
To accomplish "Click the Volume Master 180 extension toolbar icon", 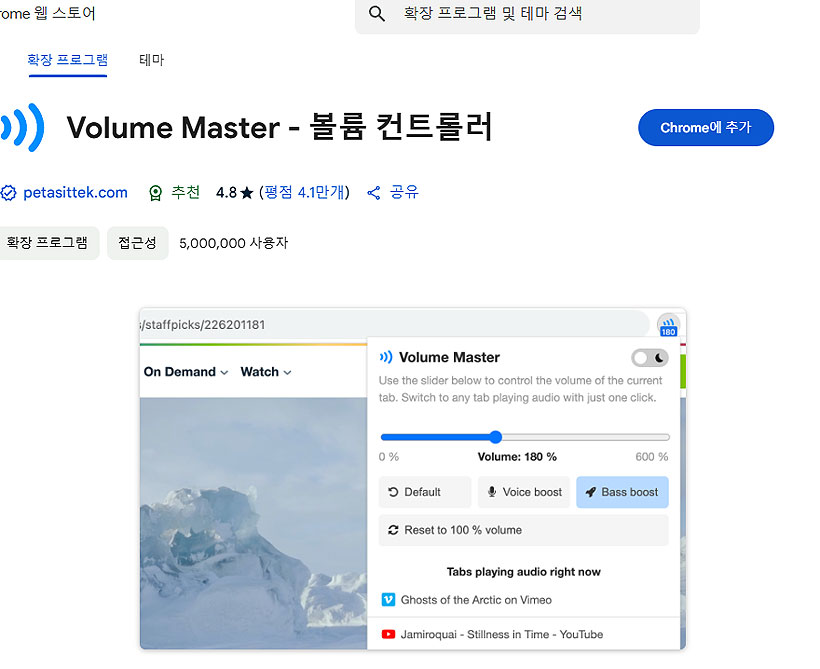I will (668, 325).
